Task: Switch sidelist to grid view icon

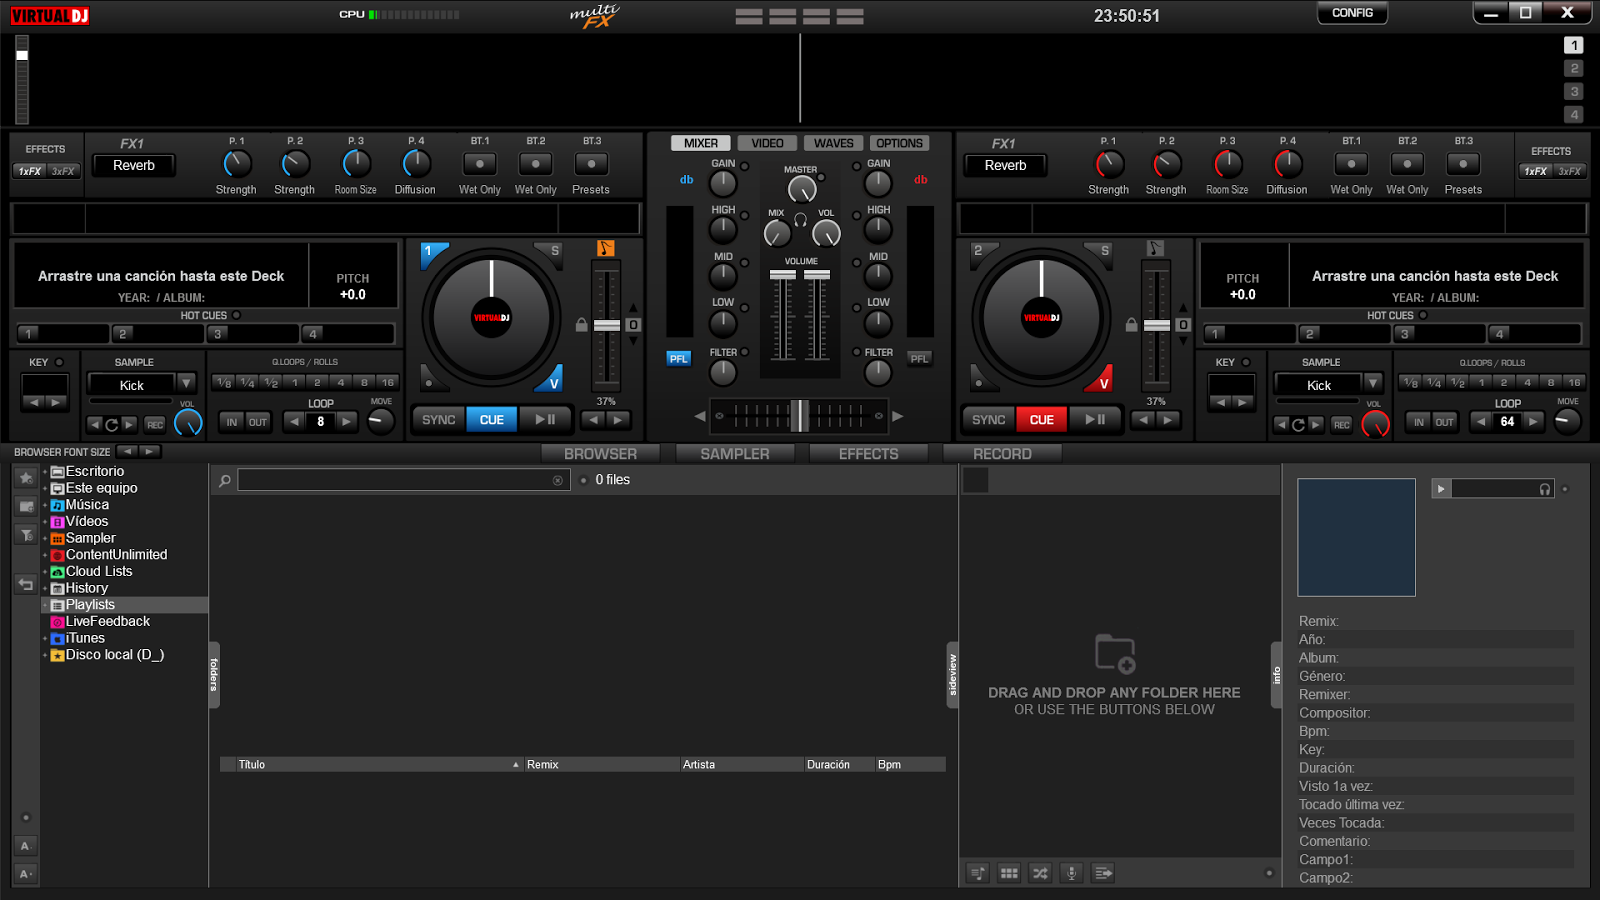Action: (1009, 872)
